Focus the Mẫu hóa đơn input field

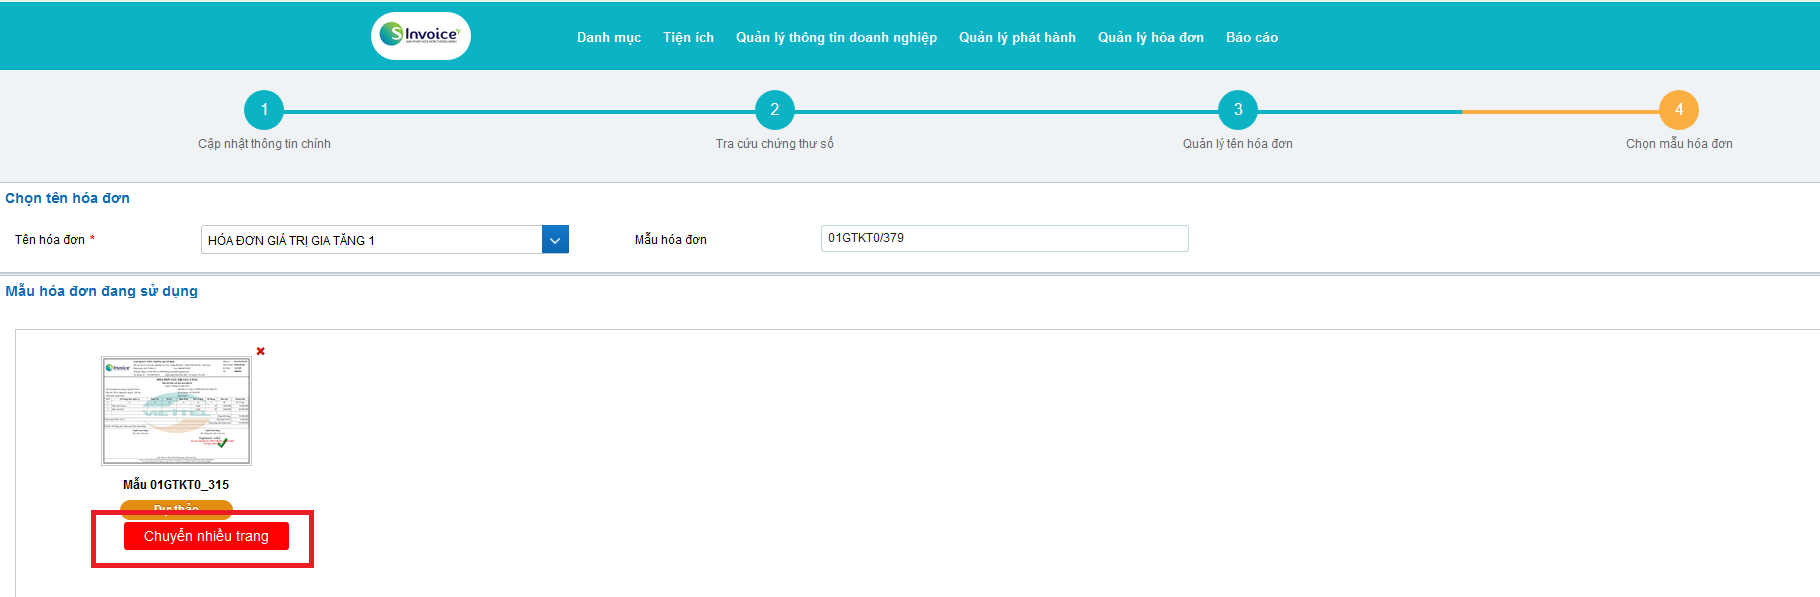[x=1004, y=238]
